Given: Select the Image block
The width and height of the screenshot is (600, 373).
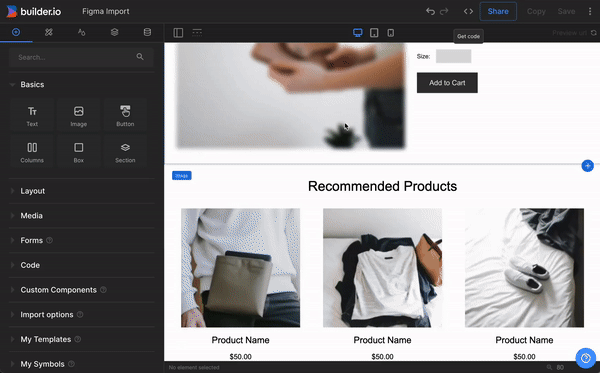Looking at the screenshot, I should (78, 116).
